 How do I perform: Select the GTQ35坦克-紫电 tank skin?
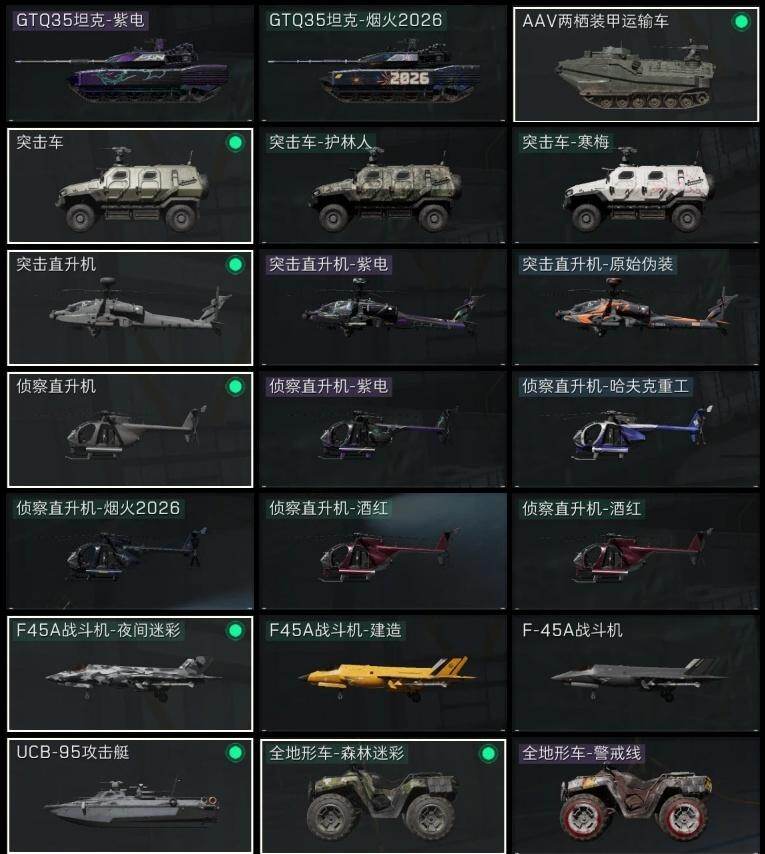(x=130, y=64)
